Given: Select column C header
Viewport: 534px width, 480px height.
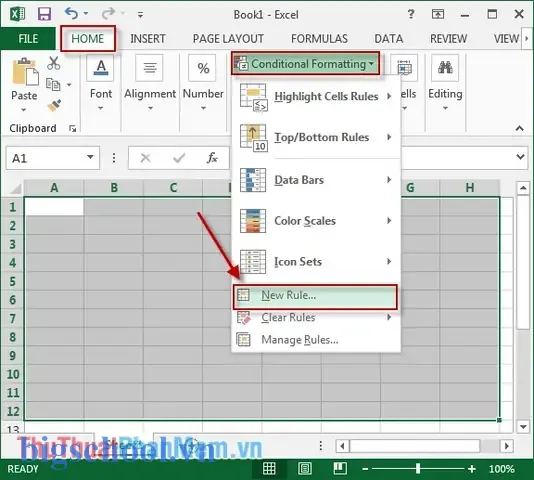Looking at the screenshot, I should click(x=173, y=188).
